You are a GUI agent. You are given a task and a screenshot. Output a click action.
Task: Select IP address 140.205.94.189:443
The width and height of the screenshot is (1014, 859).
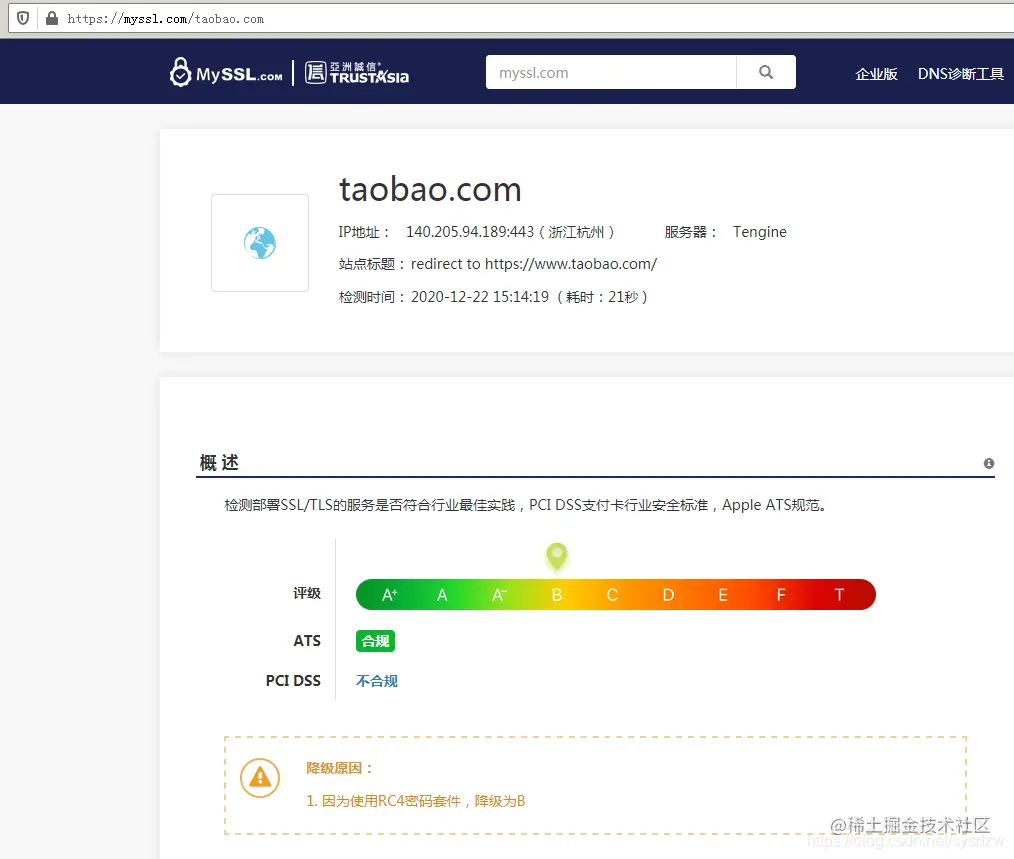(x=470, y=232)
